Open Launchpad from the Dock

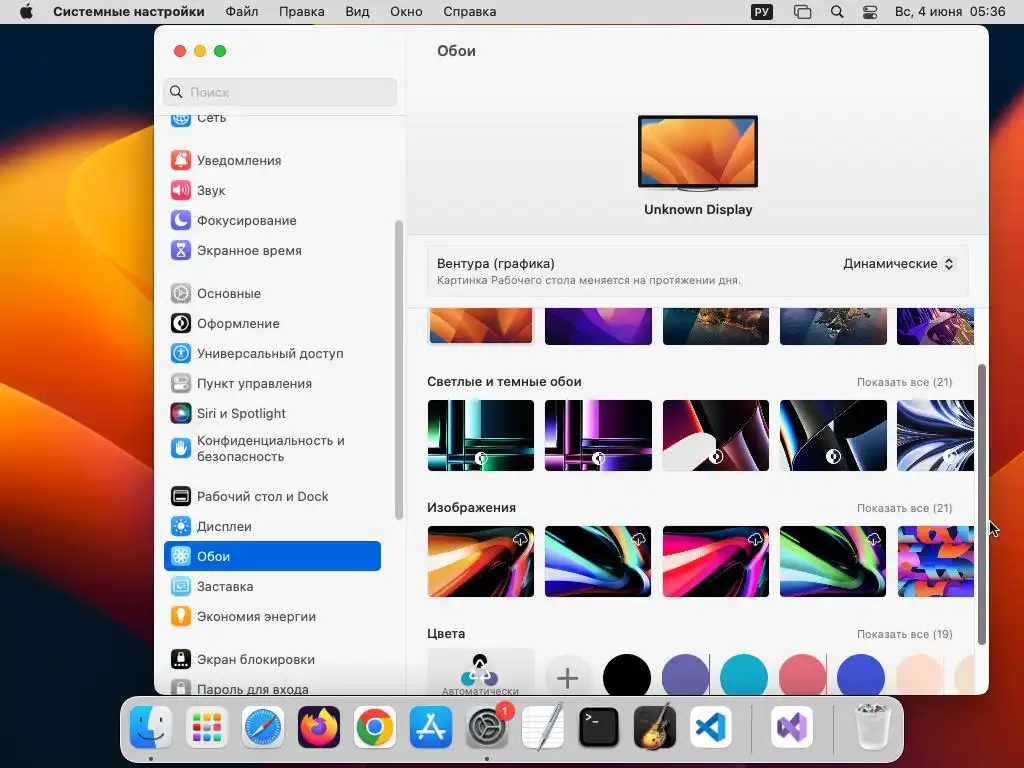[206, 727]
